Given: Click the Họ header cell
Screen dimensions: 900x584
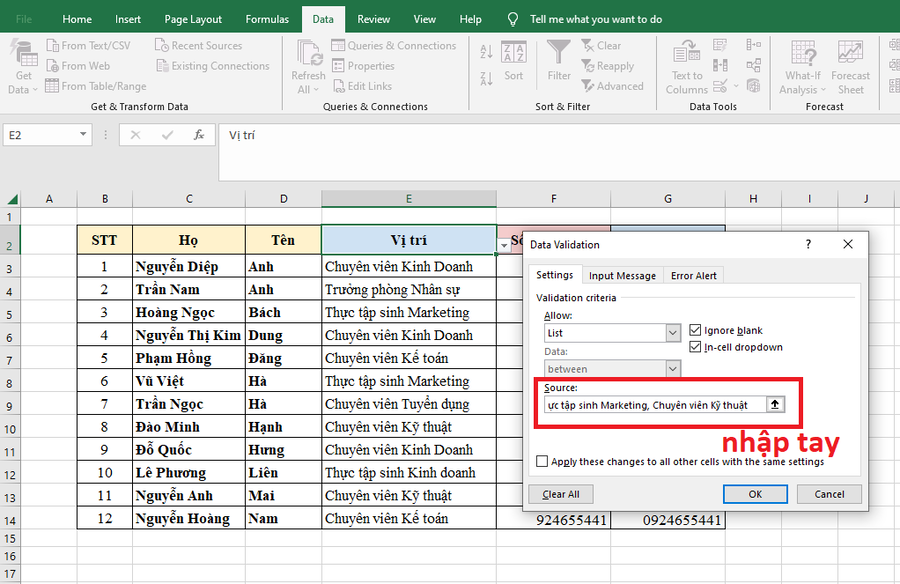Looking at the screenshot, I should [189, 240].
